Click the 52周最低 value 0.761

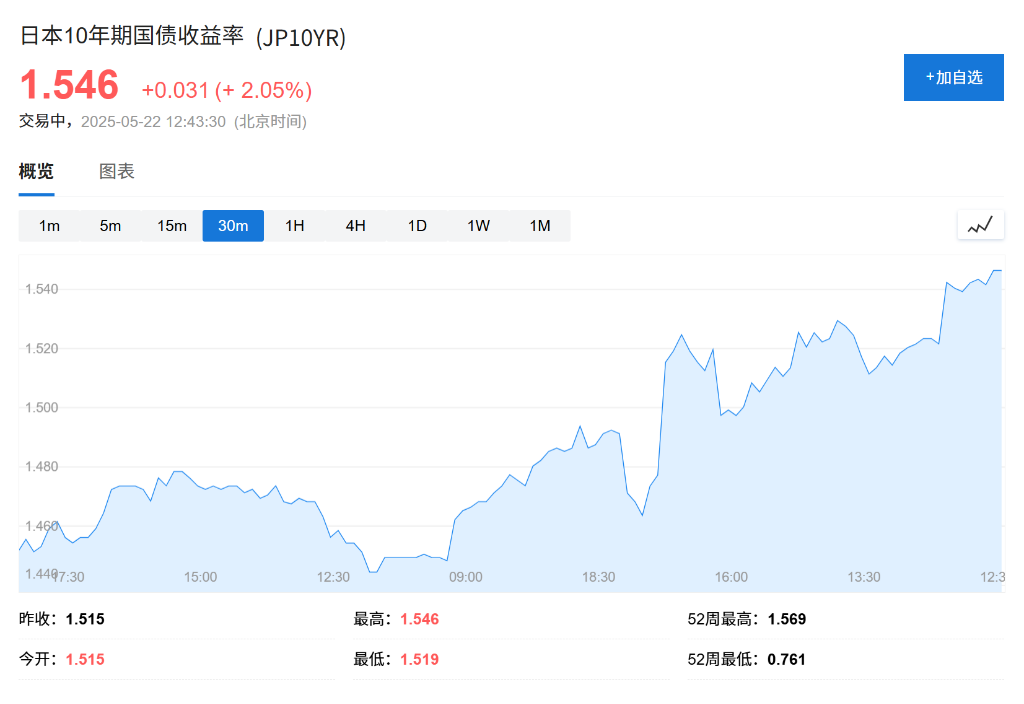(x=786, y=660)
